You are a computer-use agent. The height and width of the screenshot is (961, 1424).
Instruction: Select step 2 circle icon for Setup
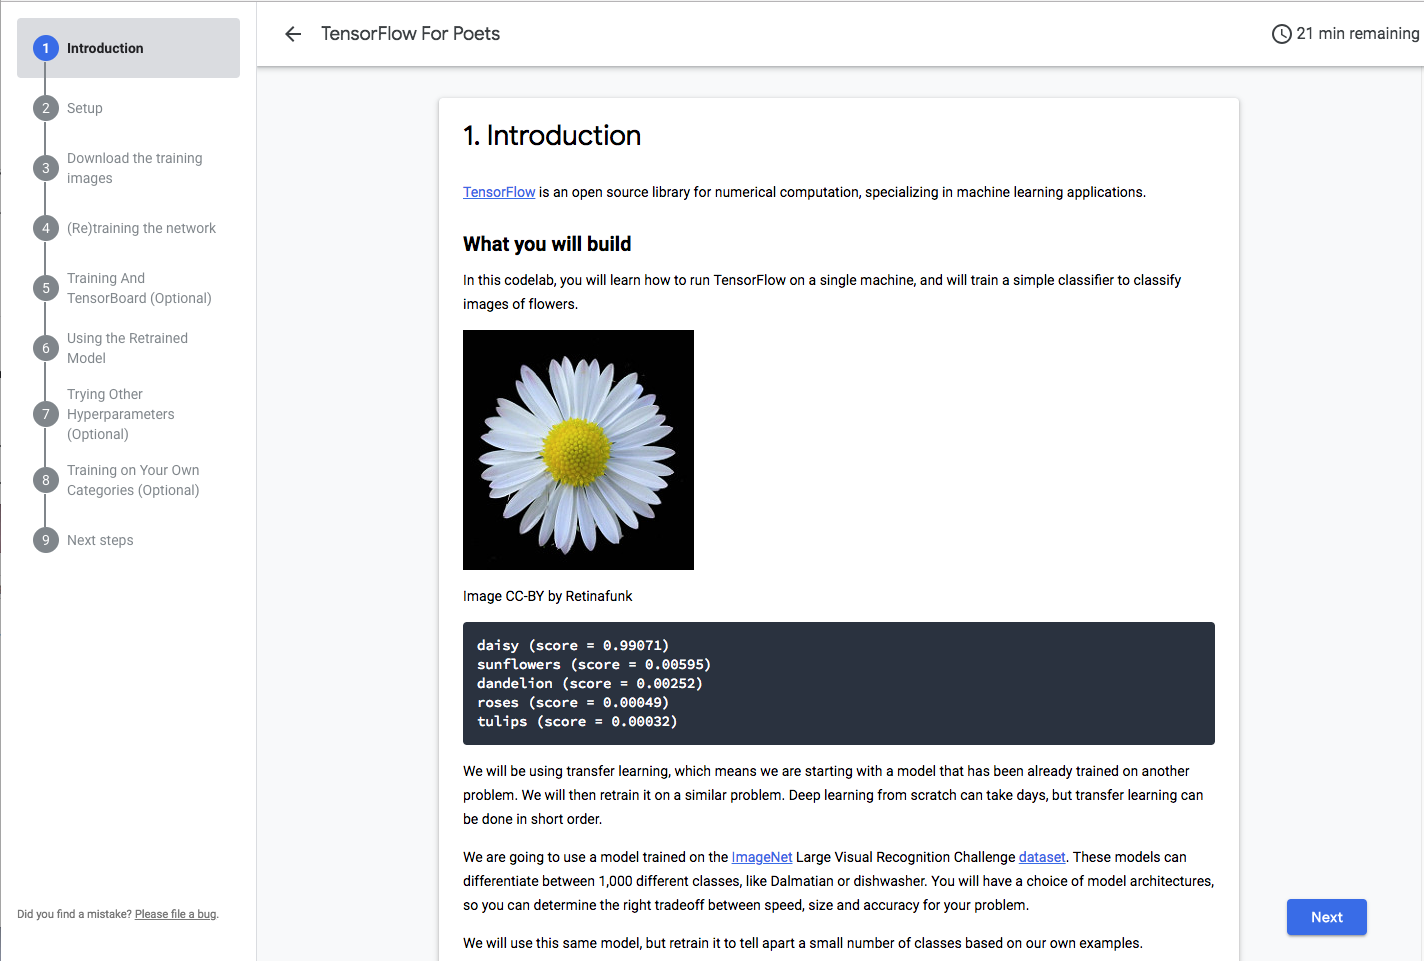pos(46,108)
